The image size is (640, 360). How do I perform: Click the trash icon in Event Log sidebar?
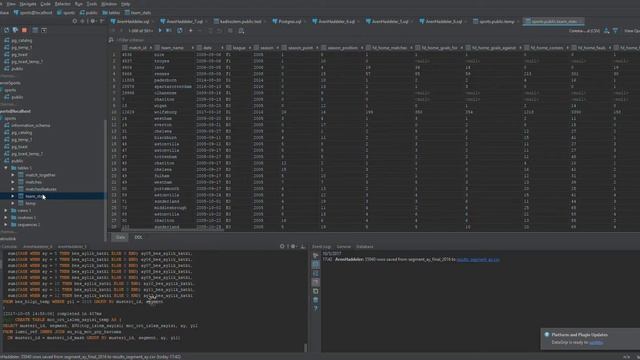[316, 300]
